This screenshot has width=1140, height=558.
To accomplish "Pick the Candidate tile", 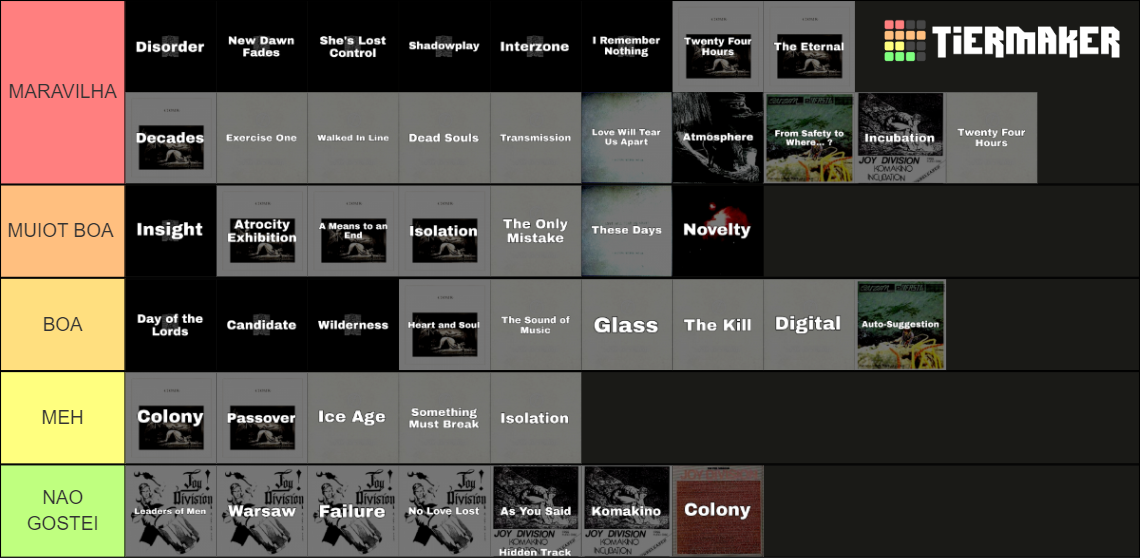I will click(262, 324).
